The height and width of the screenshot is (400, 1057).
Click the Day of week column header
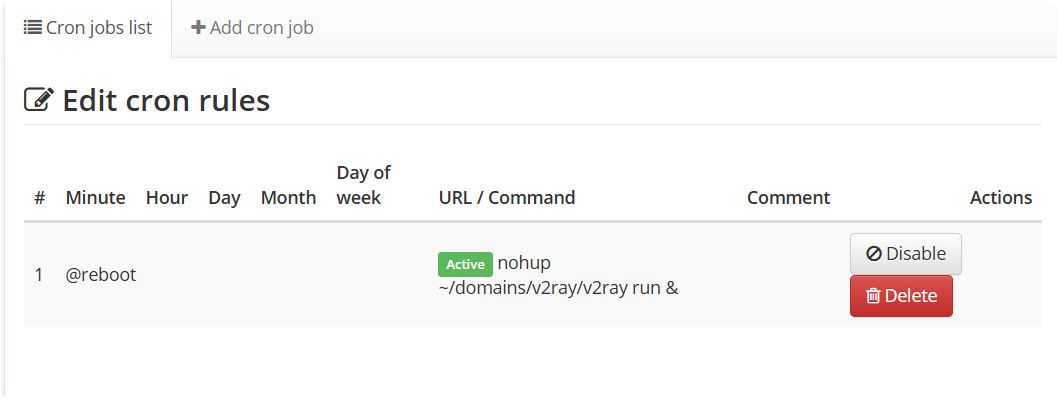363,185
